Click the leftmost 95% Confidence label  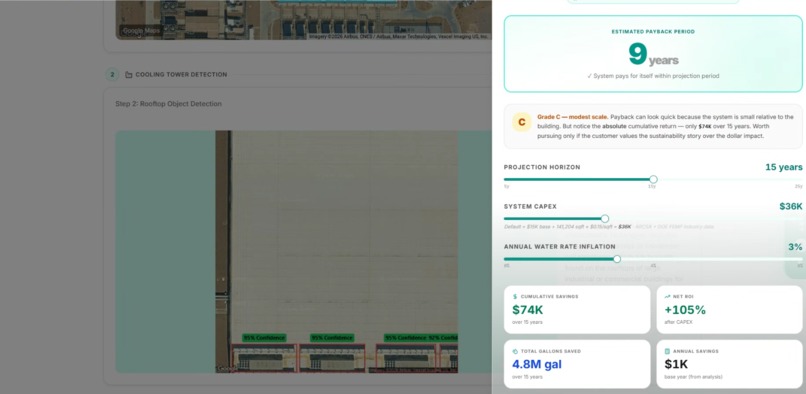[264, 338]
